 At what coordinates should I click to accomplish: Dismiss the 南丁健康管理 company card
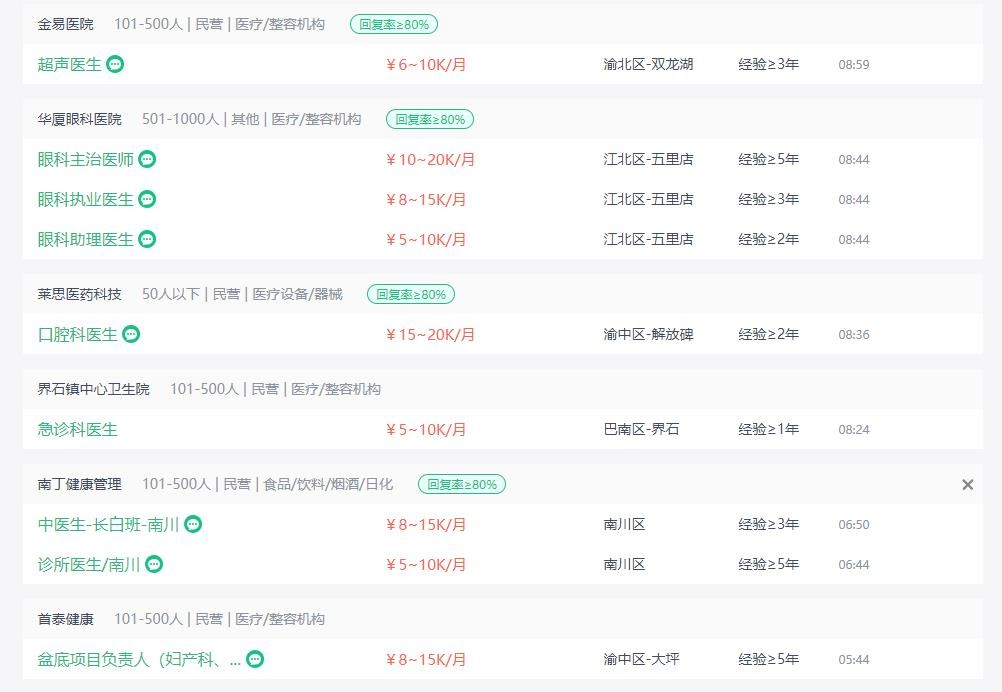pos(967,485)
